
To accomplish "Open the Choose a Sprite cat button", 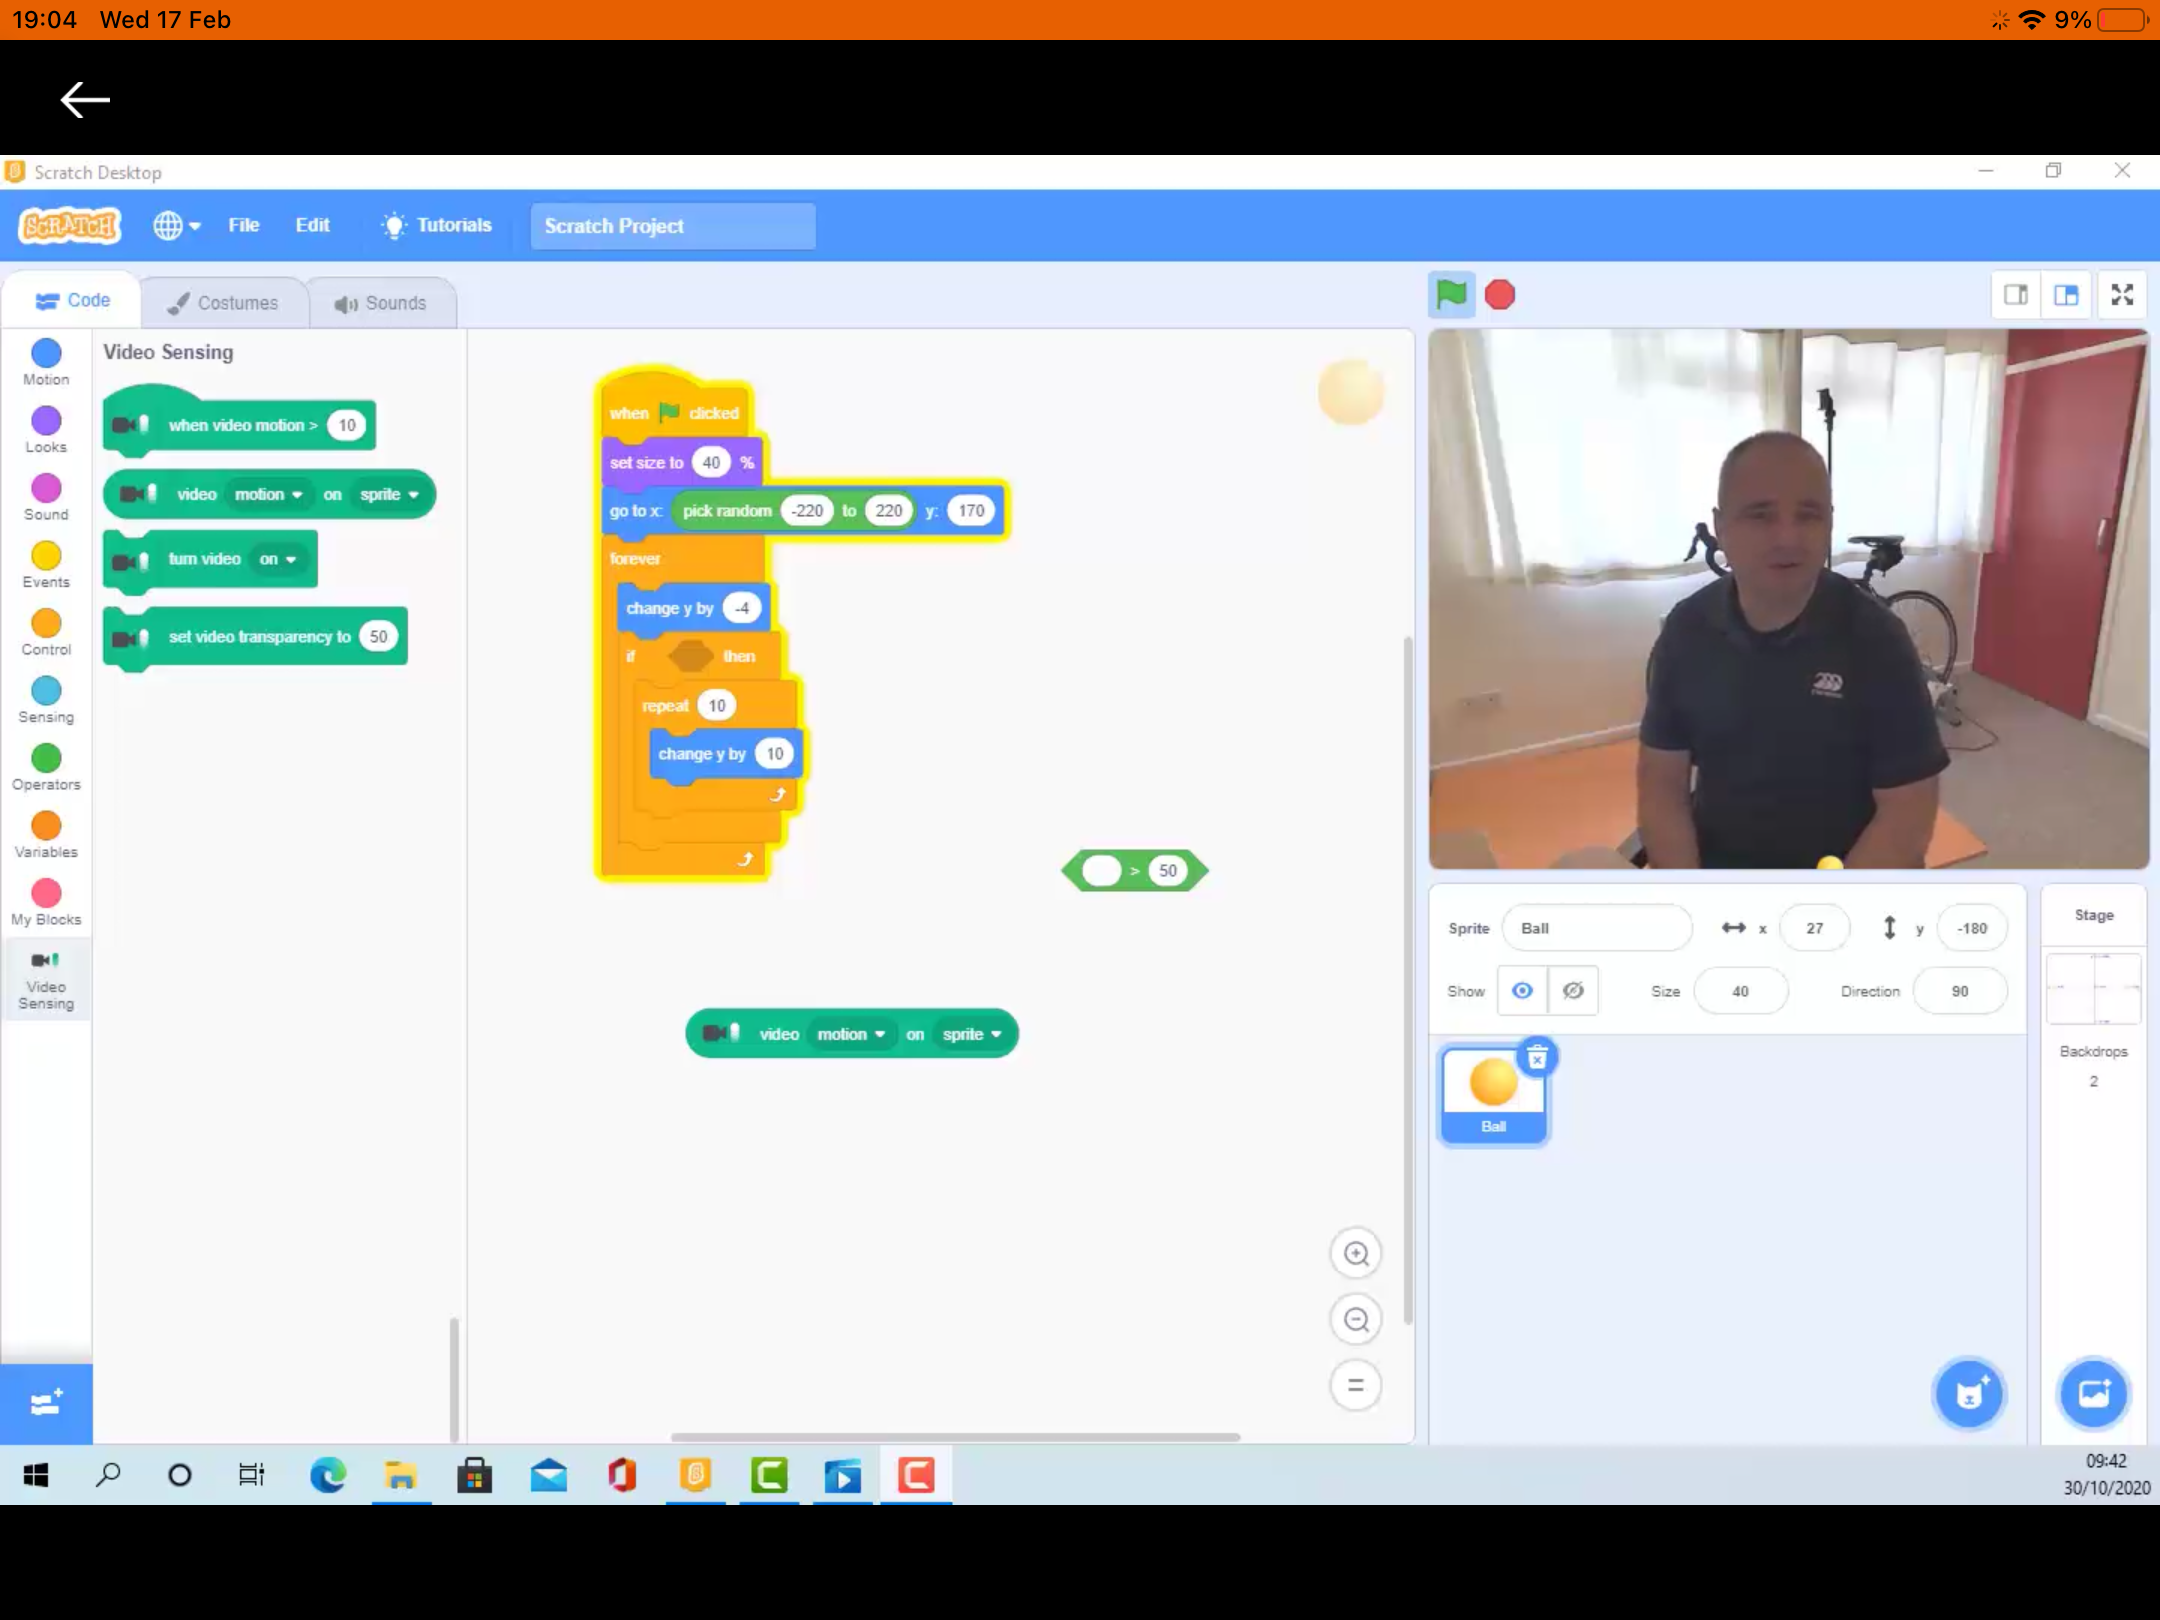I will point(1969,1393).
